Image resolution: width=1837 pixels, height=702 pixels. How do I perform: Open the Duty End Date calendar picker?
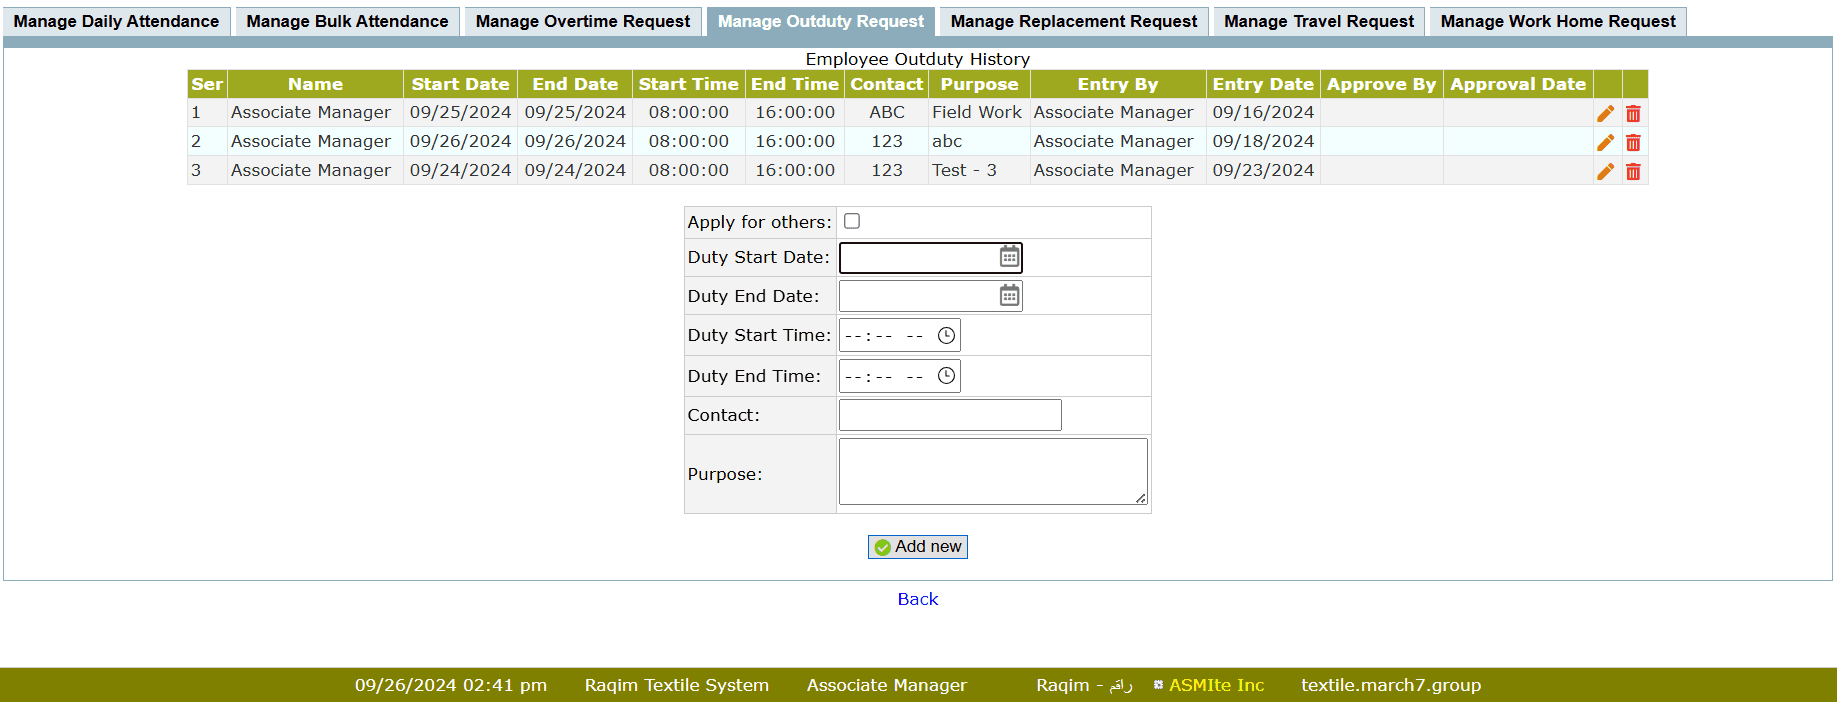point(1009,296)
